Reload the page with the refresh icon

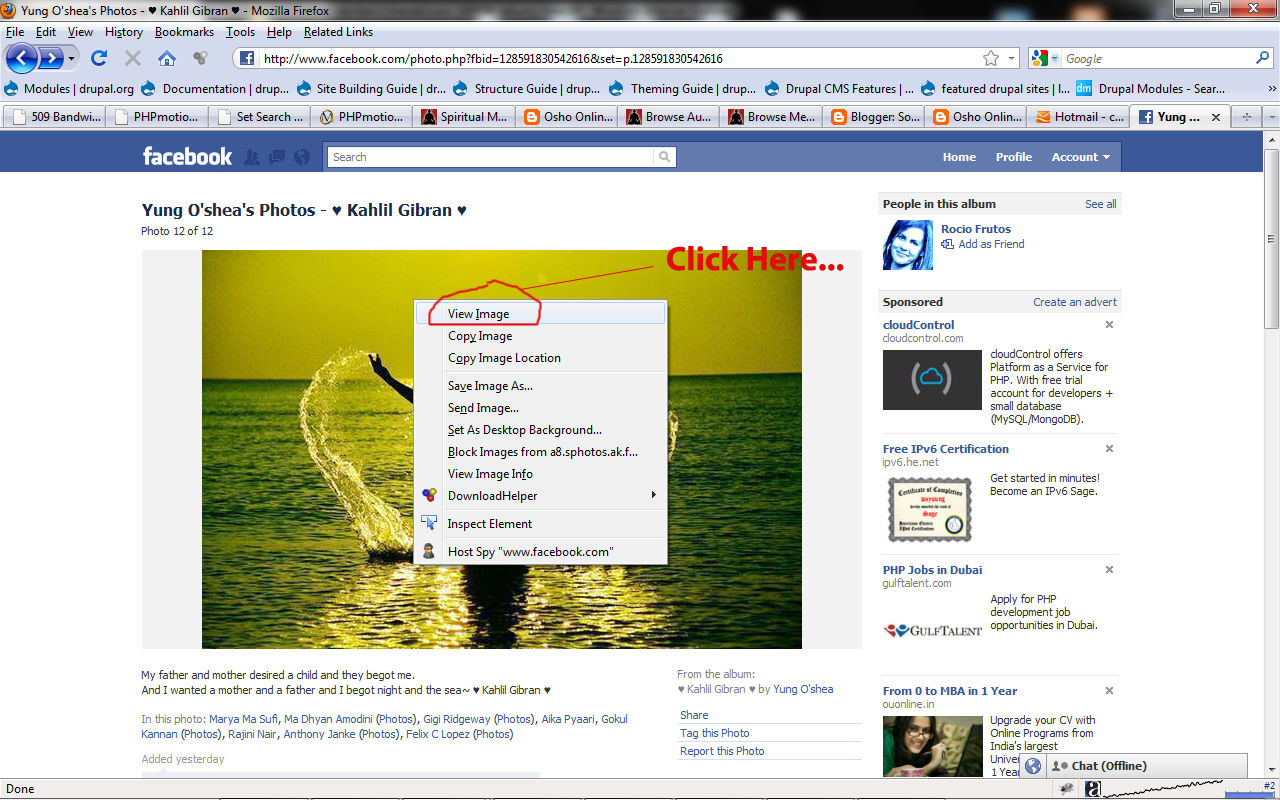98,57
